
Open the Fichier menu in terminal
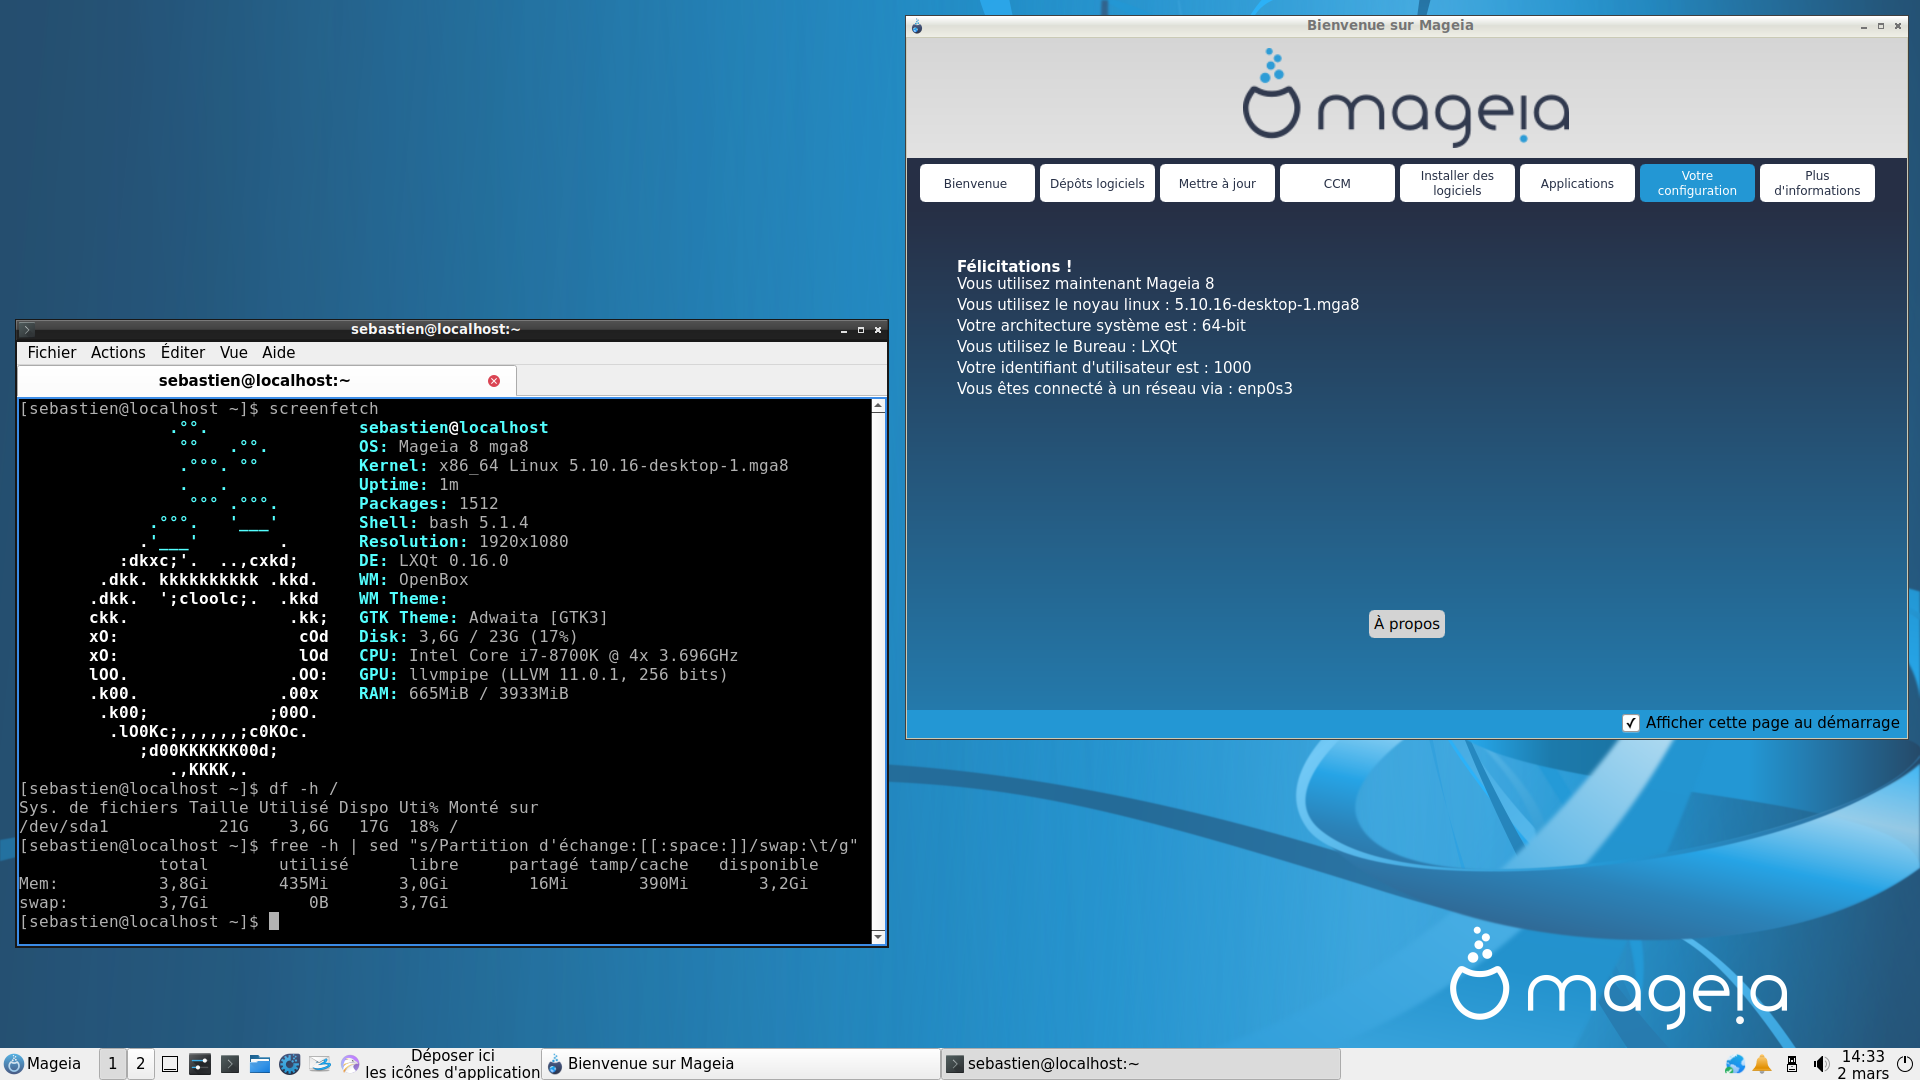coord(52,353)
